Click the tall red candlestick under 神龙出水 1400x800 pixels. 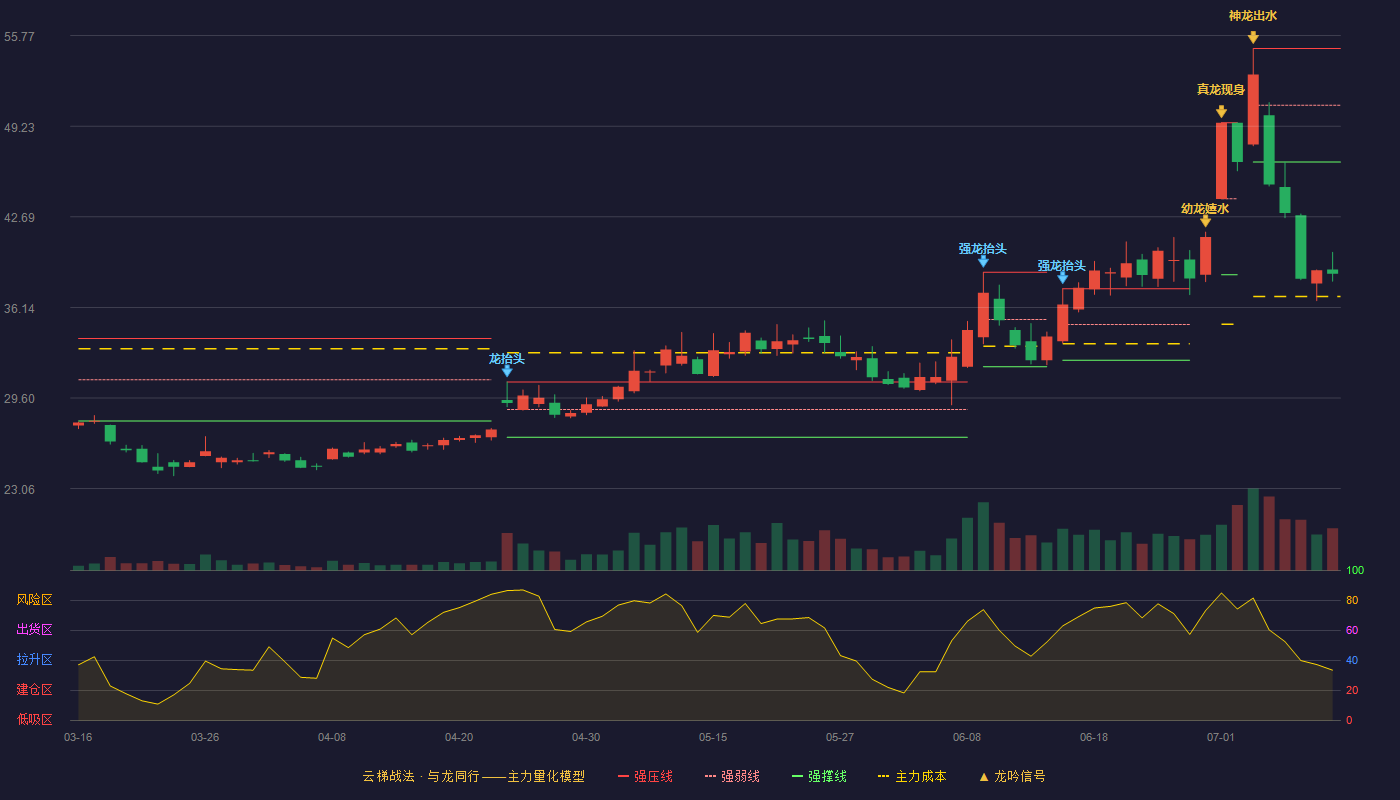pos(1253,110)
